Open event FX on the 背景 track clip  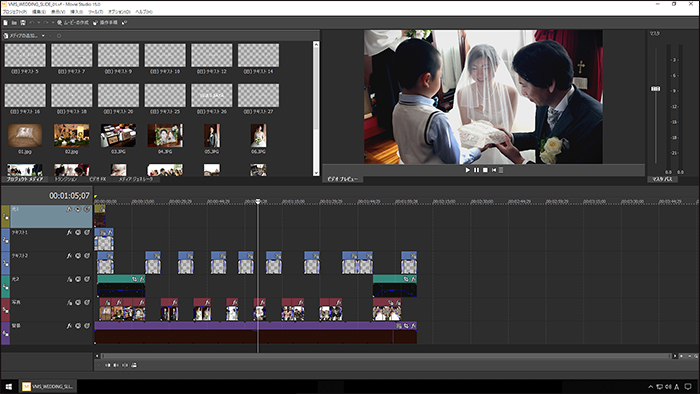point(413,326)
